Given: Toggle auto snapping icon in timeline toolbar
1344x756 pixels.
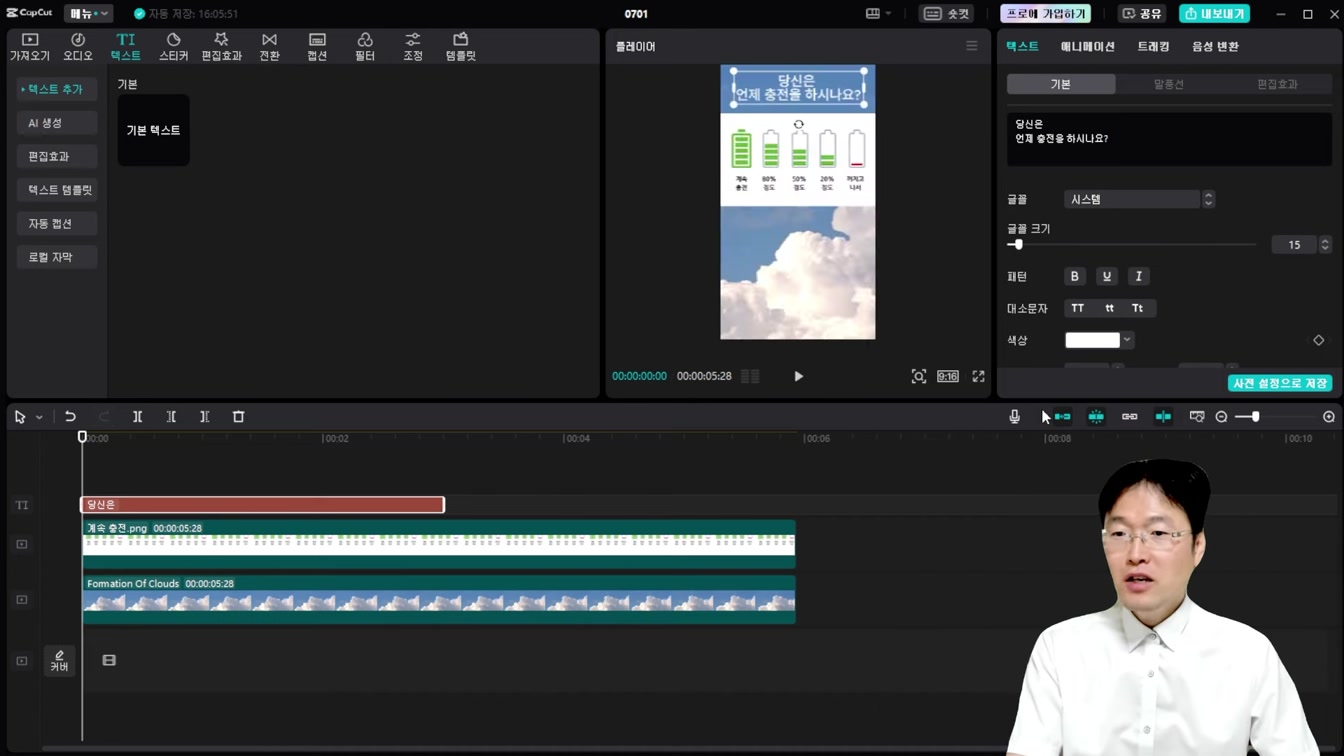Looking at the screenshot, I should coord(1096,417).
